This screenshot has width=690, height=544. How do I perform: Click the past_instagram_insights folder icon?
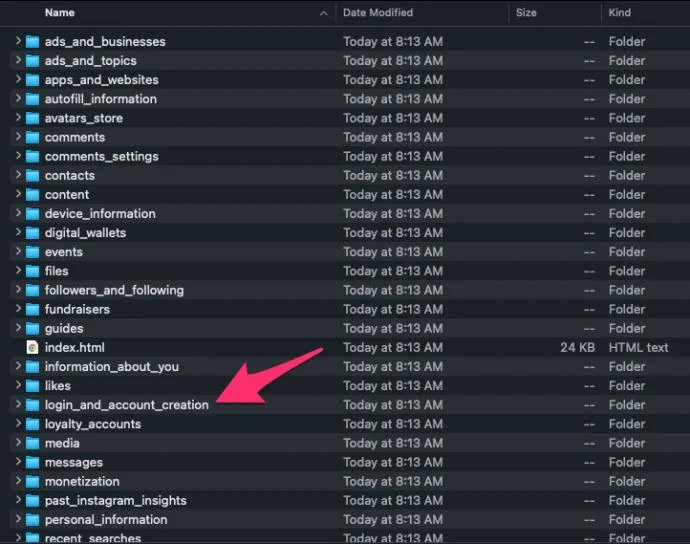tap(33, 501)
